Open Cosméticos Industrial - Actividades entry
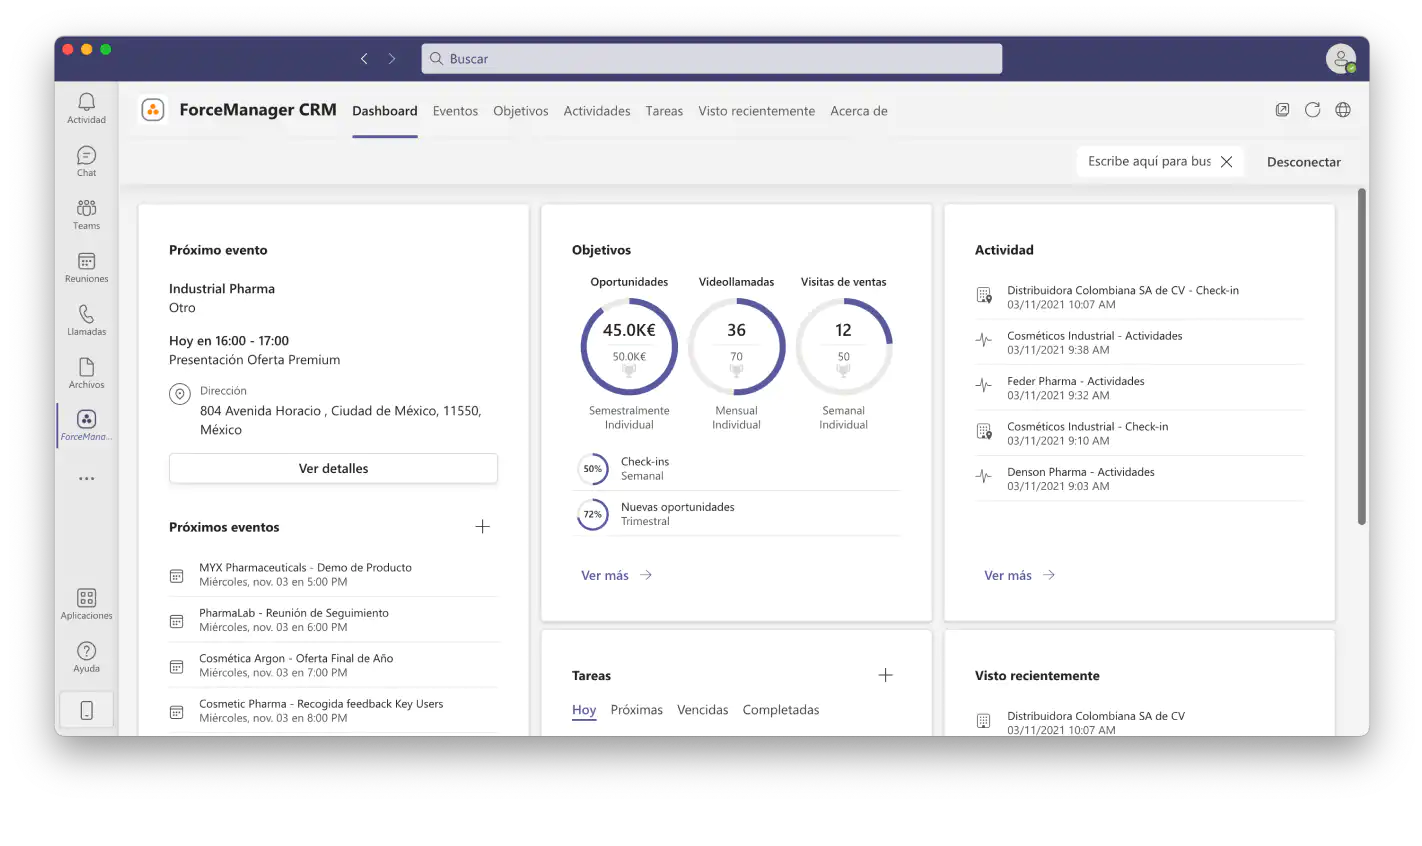Screen dimensions: 1422x846 click(1139, 342)
